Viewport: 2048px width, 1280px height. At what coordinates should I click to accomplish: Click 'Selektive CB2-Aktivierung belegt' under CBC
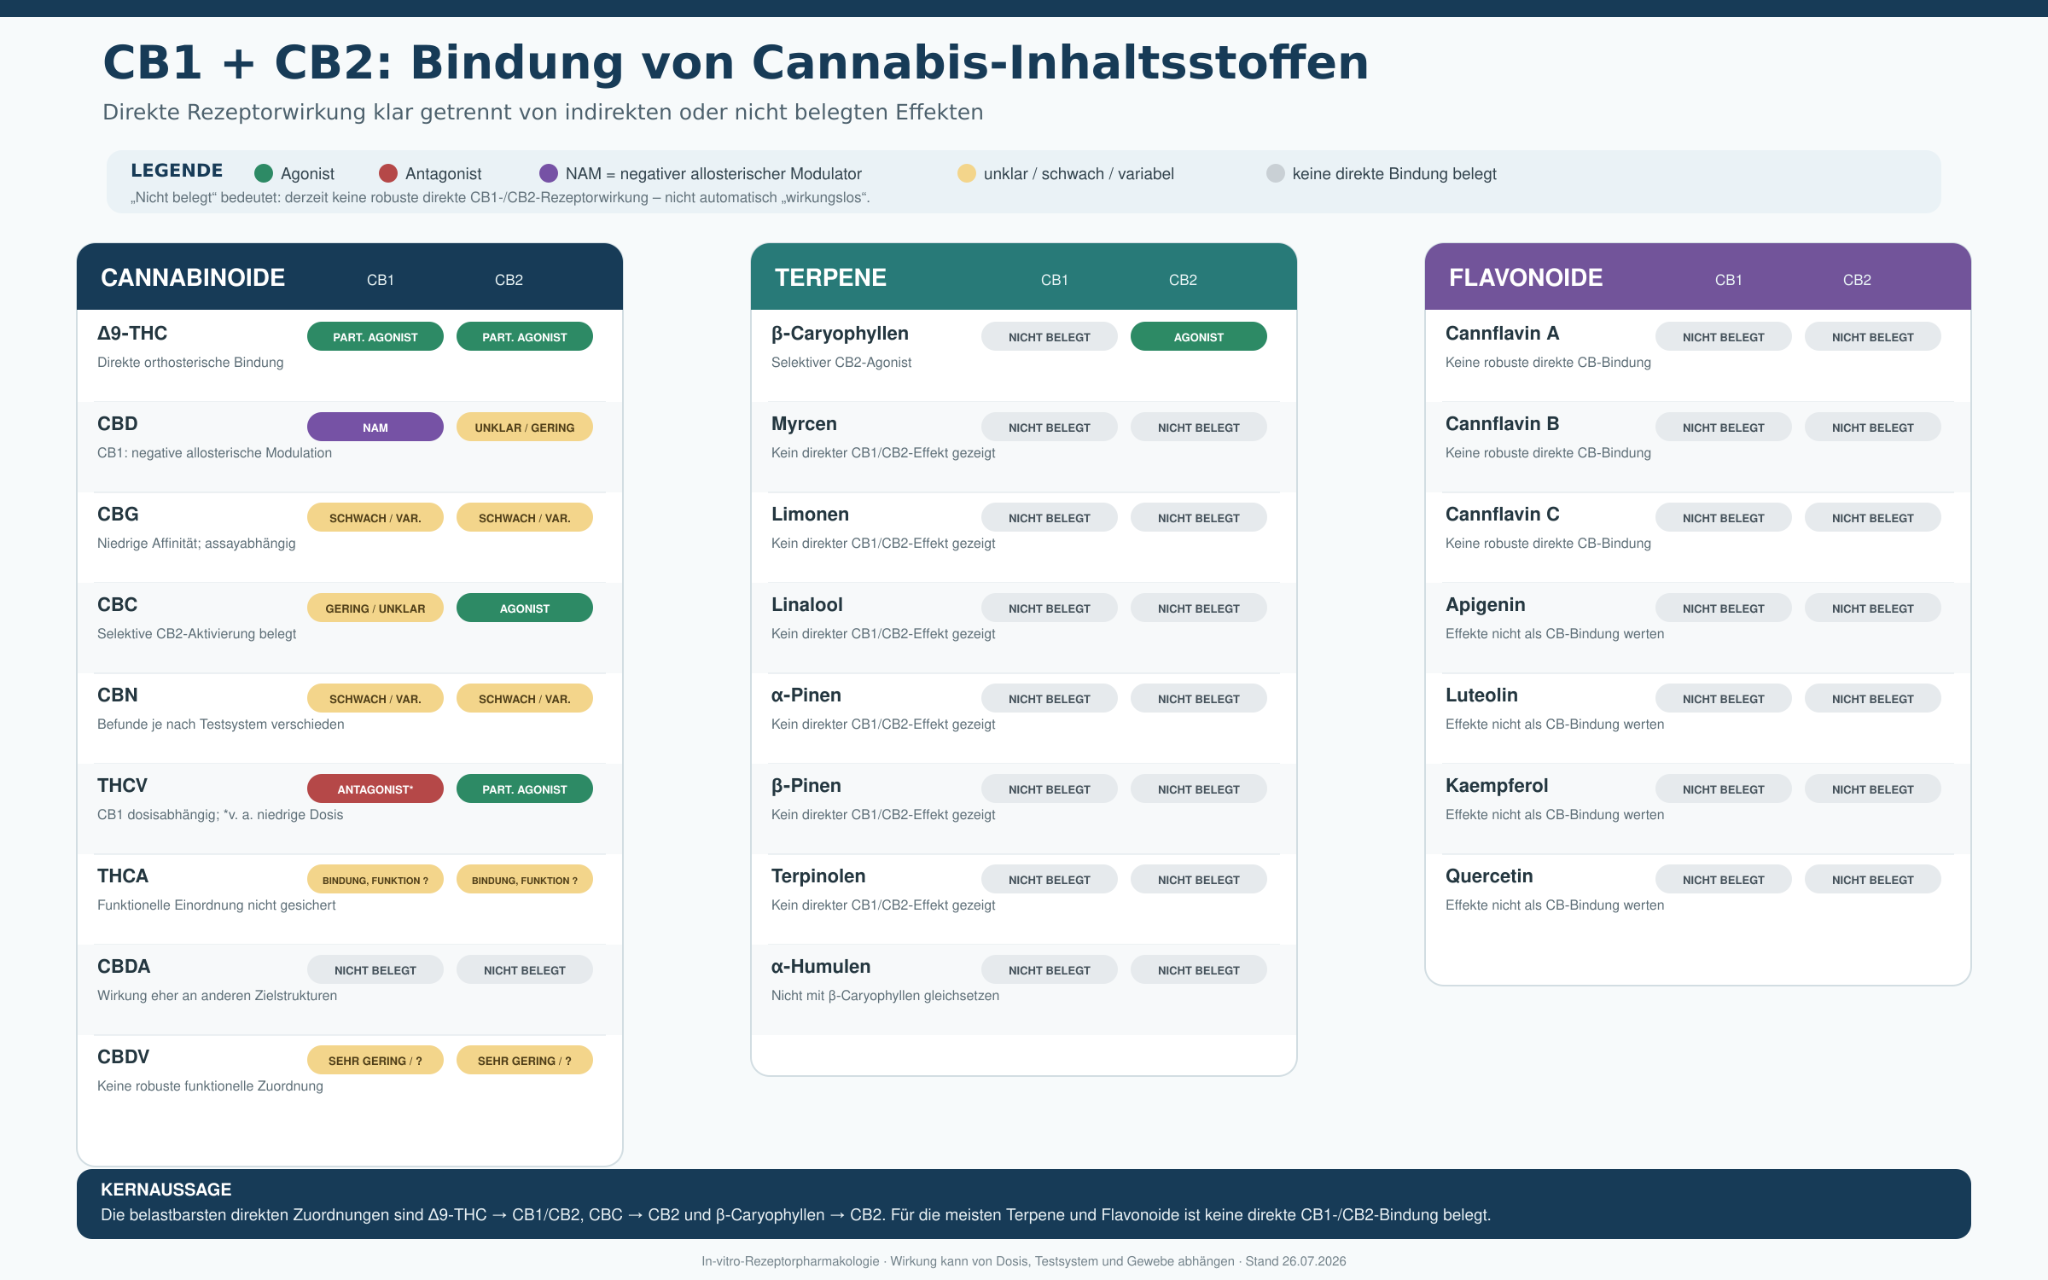tap(197, 634)
